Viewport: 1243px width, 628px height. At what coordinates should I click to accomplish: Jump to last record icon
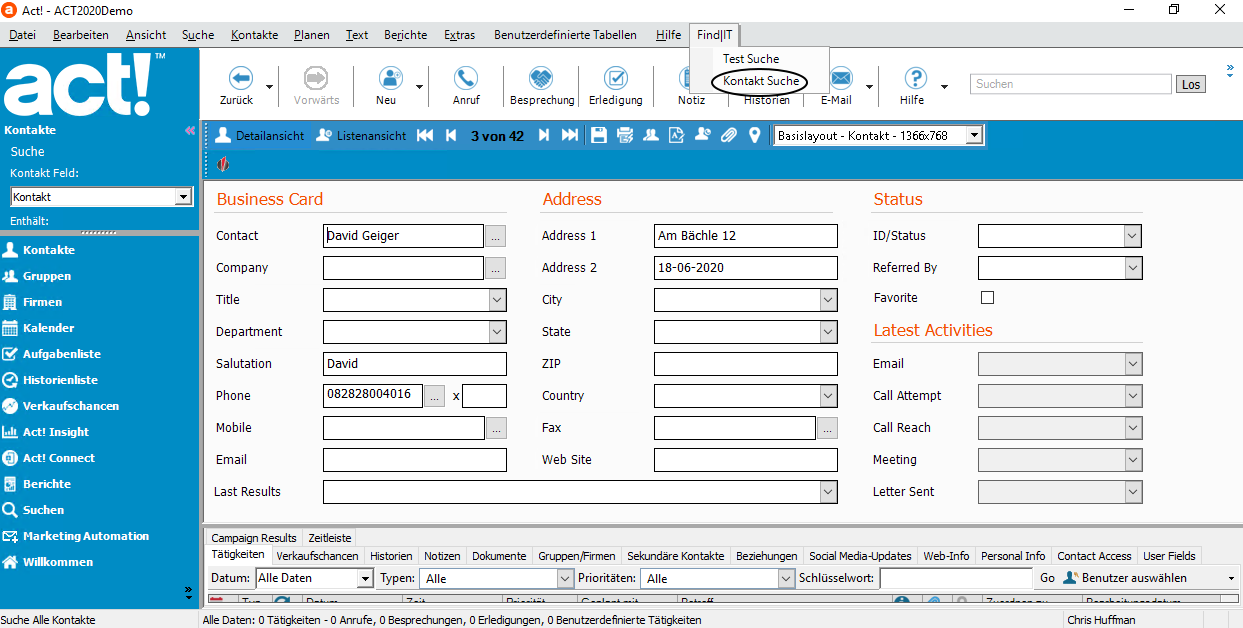(x=570, y=135)
